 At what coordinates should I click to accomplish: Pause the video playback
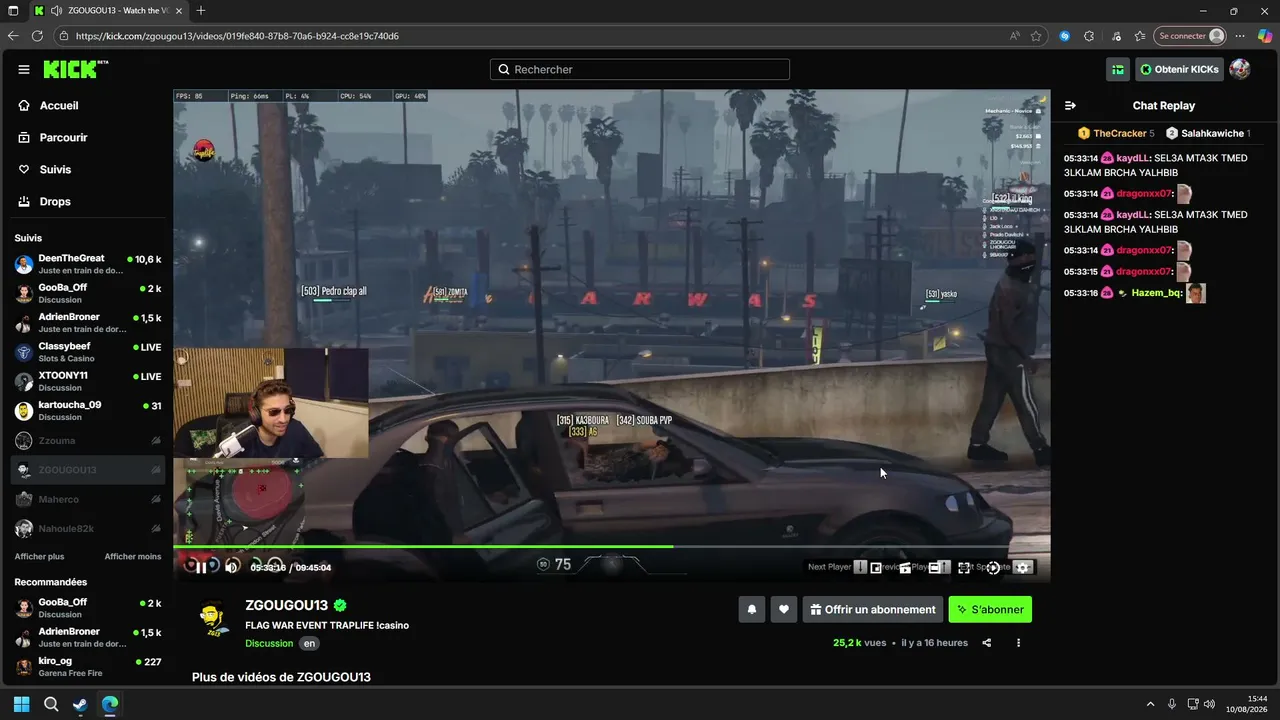(x=201, y=567)
